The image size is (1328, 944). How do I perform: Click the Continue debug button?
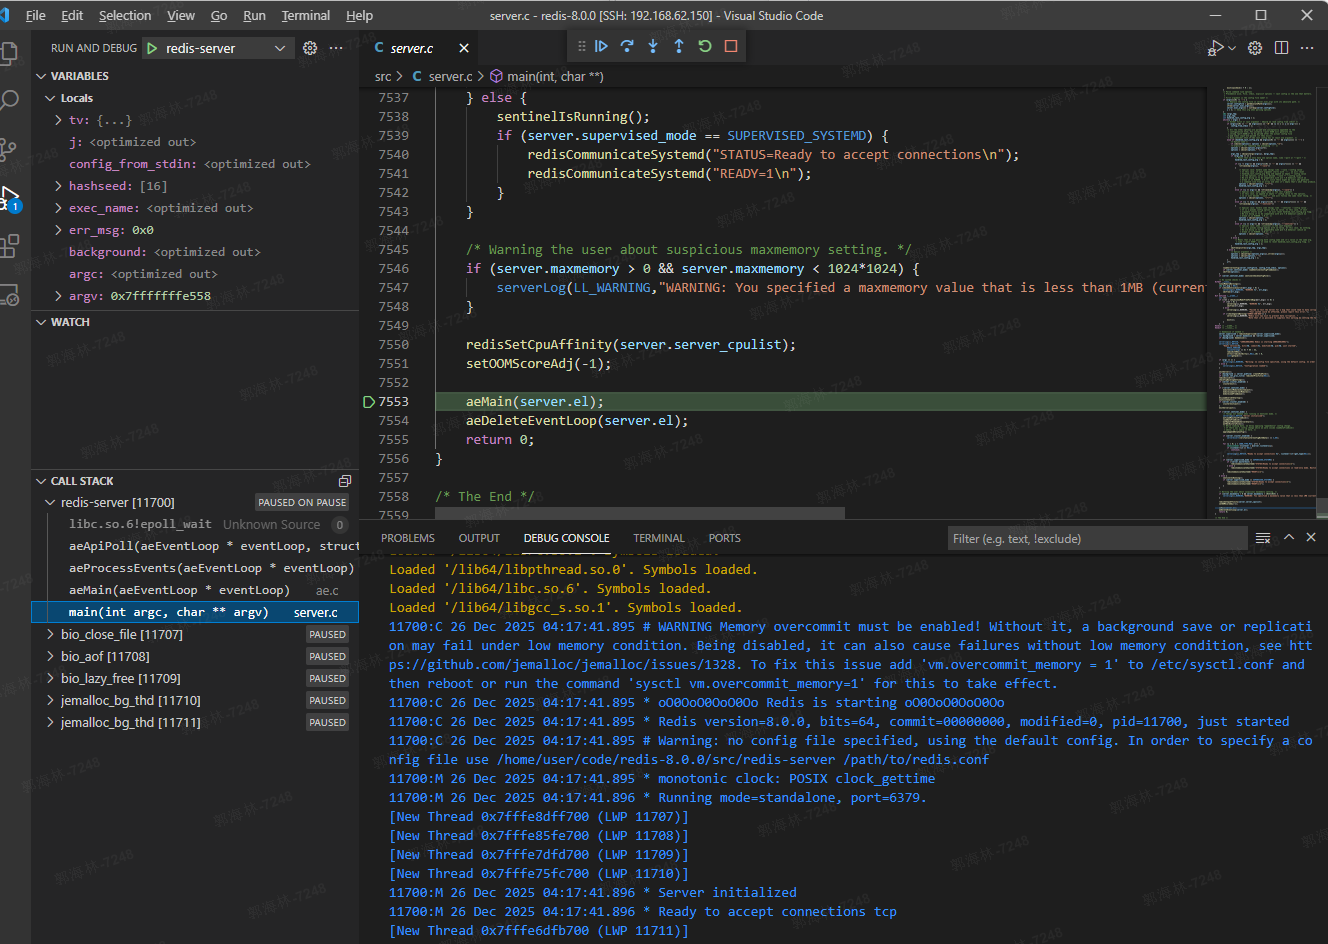(601, 46)
